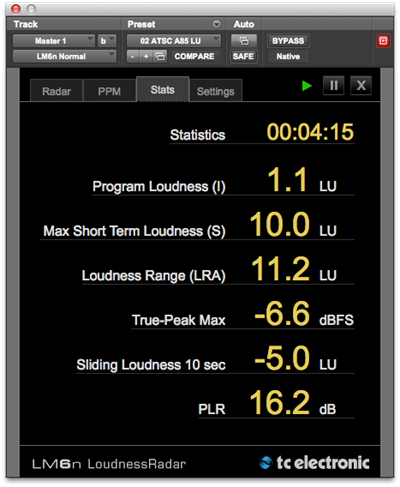Click the Sliding Loudness value -5.0
The image size is (400, 487).
point(282,358)
